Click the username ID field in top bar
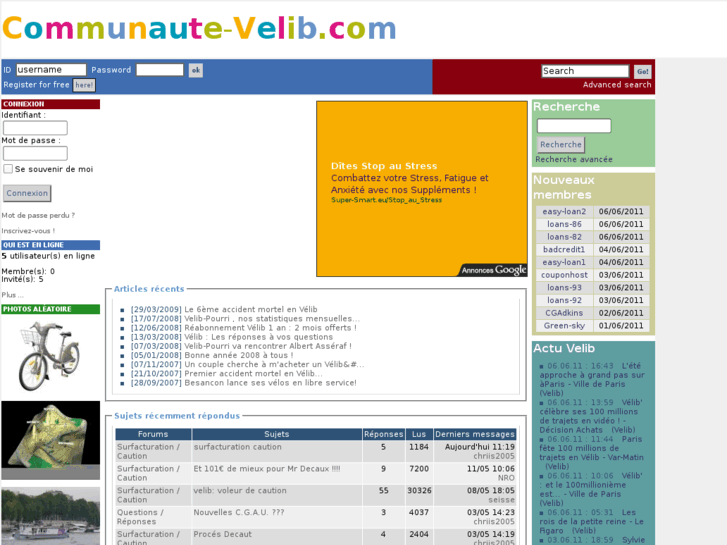This screenshot has height=545, width=727. pos(51,70)
